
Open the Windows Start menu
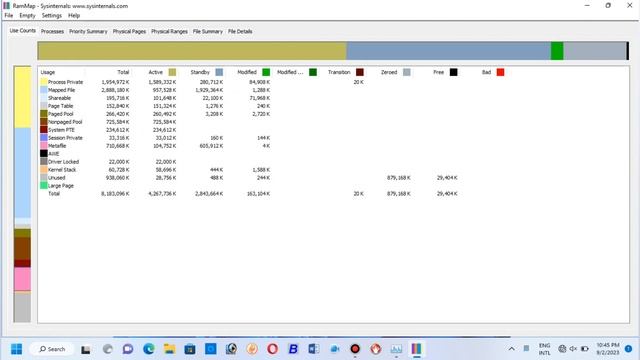point(17,349)
